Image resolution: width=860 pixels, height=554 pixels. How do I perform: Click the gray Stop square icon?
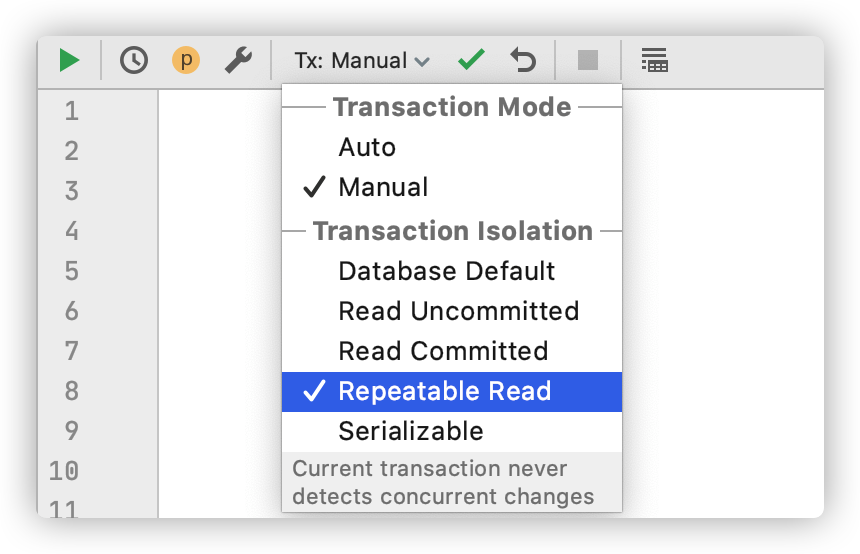(x=588, y=60)
